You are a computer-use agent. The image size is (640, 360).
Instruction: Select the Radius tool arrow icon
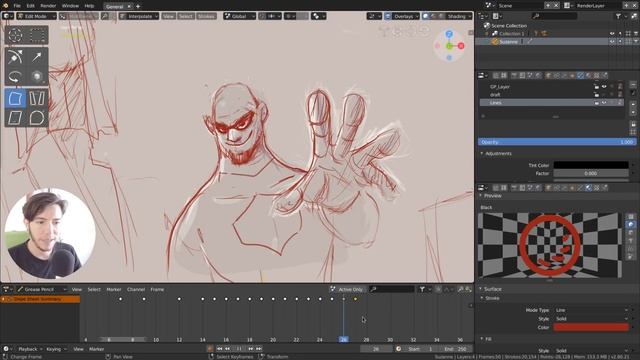point(37,57)
